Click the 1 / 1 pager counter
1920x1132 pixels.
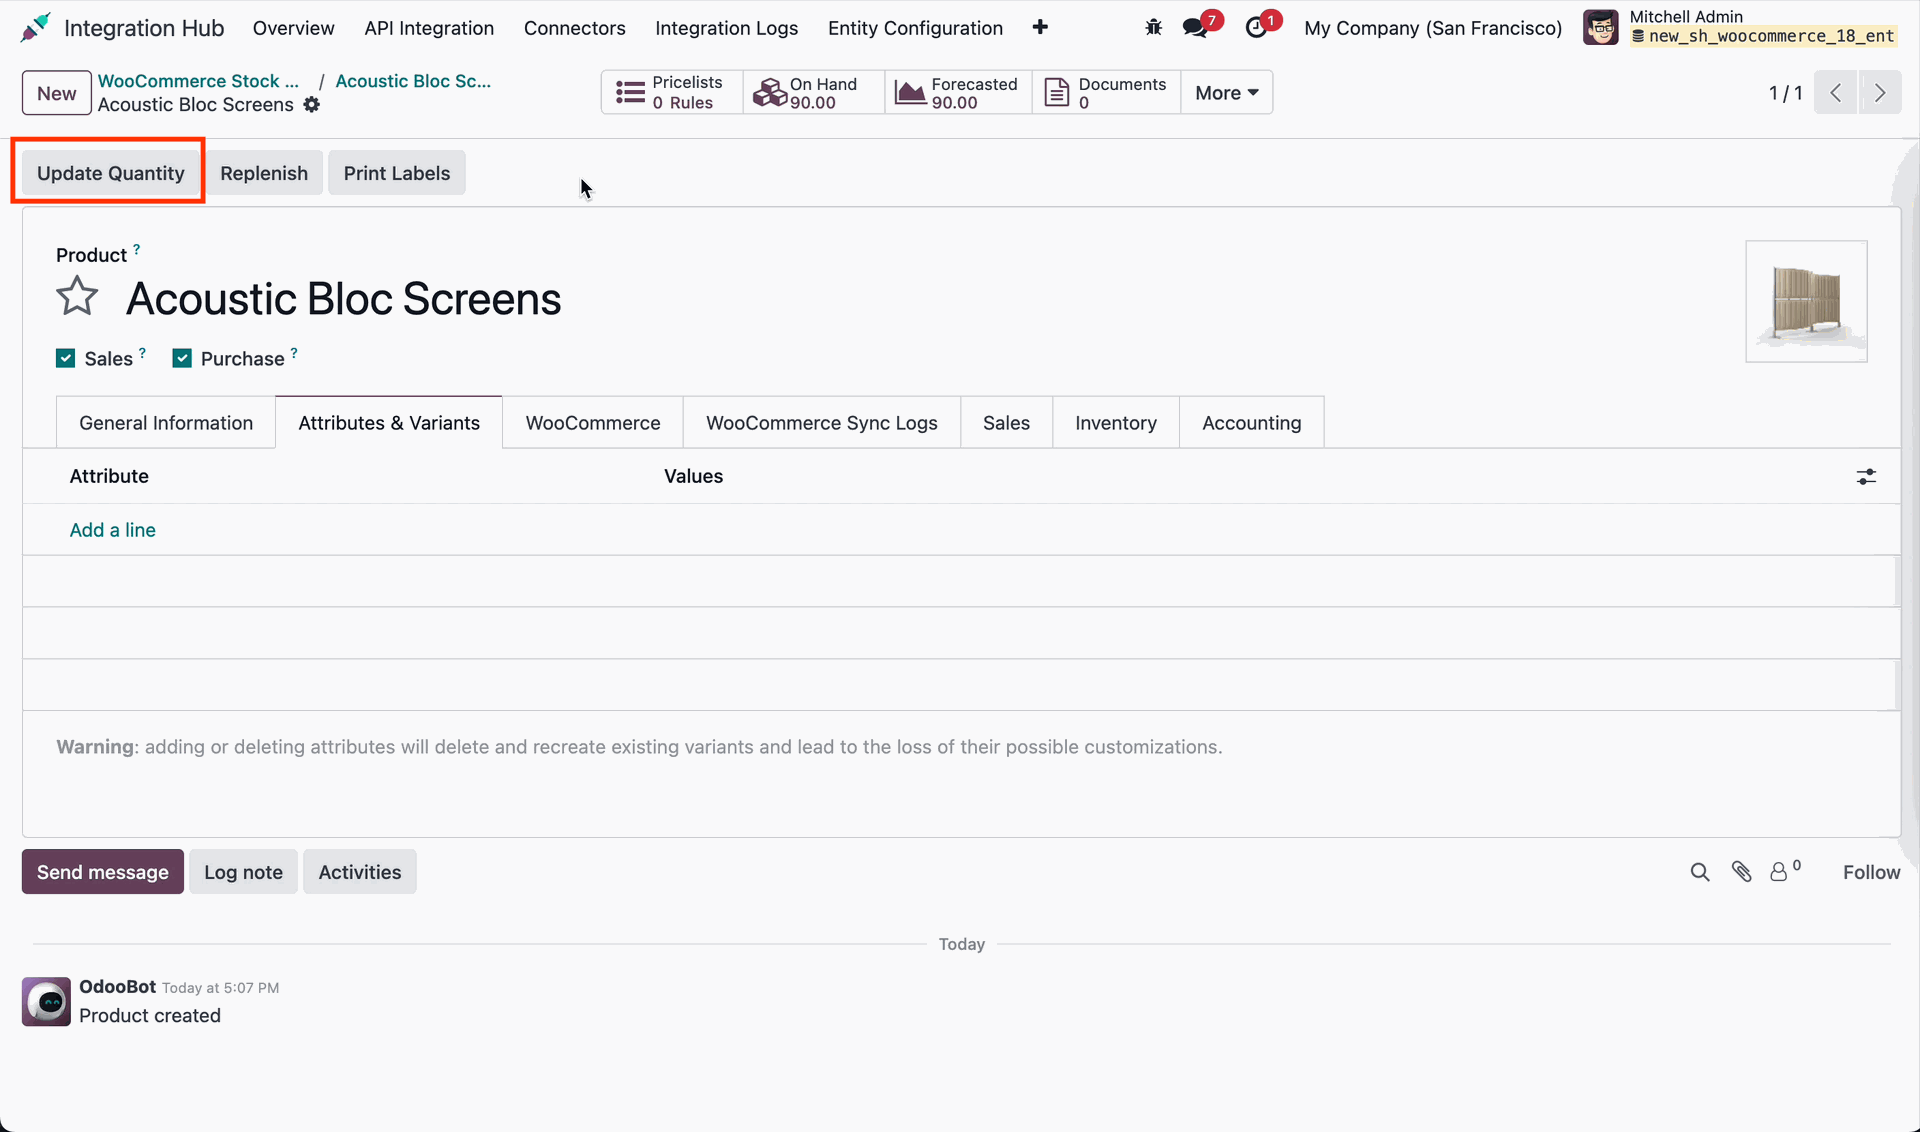(x=1785, y=93)
